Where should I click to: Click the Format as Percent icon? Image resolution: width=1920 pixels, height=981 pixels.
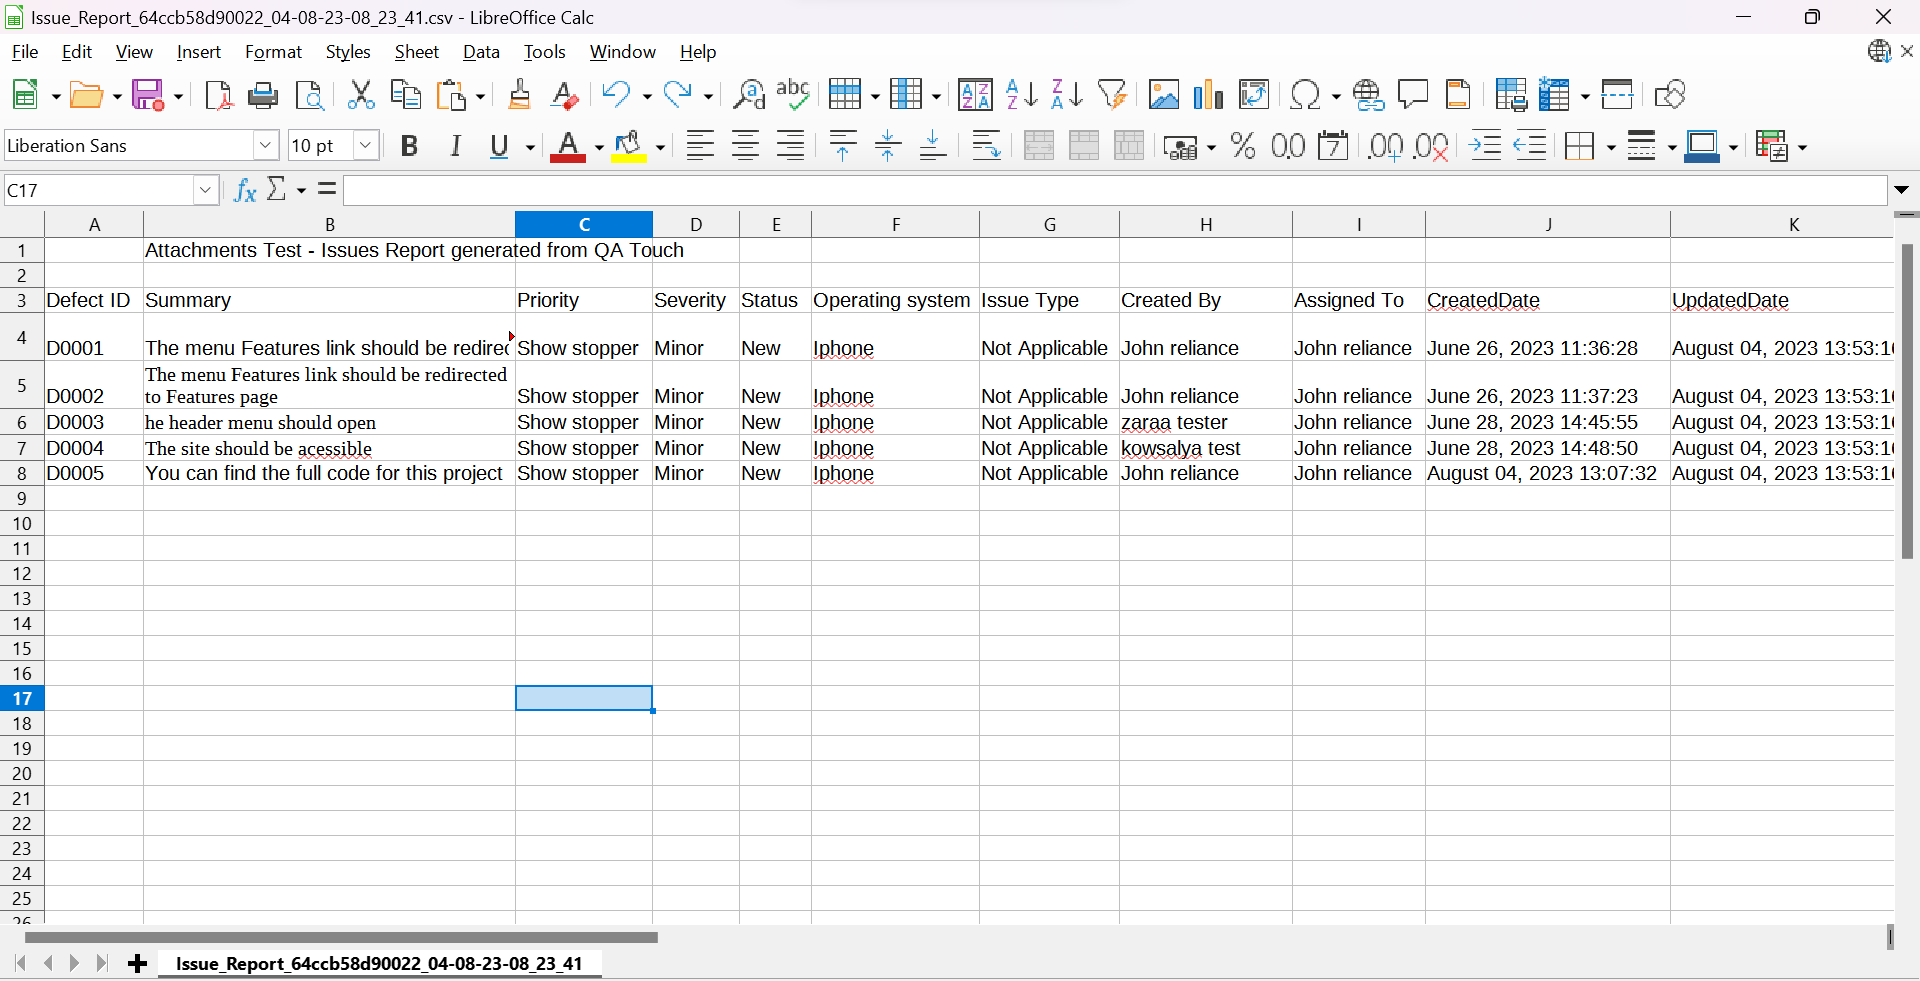(x=1243, y=146)
